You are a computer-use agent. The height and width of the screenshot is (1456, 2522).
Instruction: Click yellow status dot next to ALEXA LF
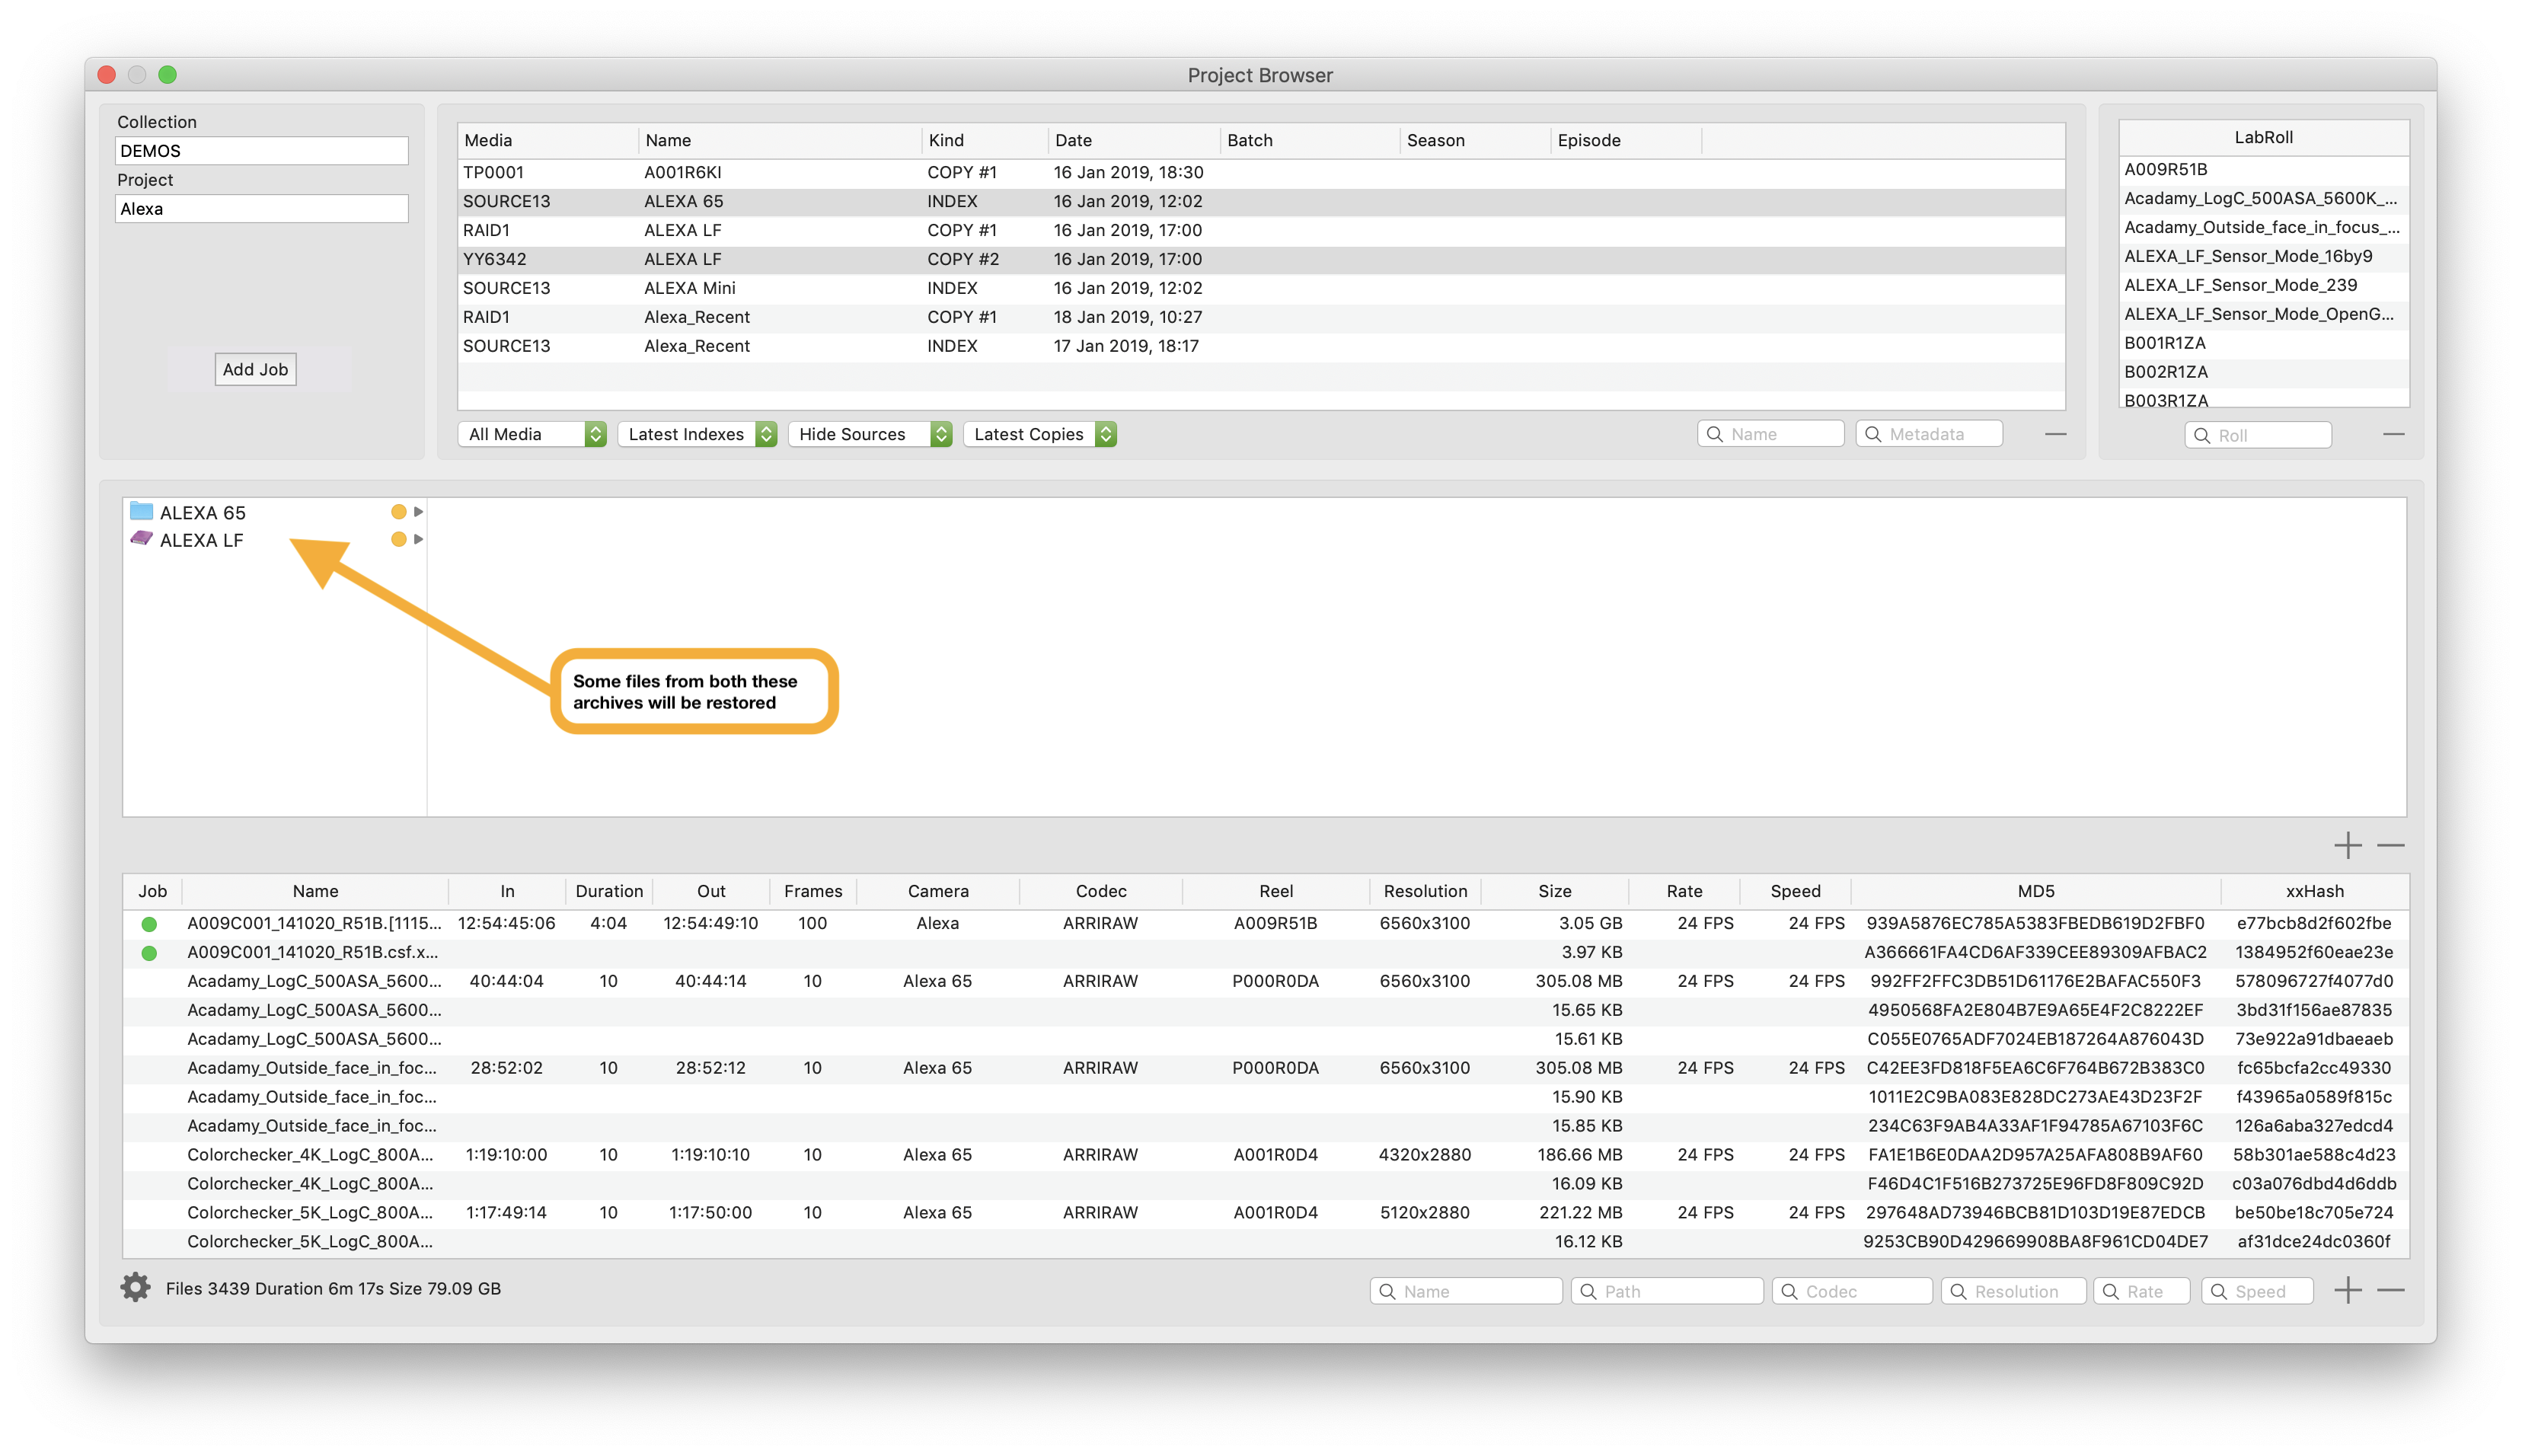(398, 539)
